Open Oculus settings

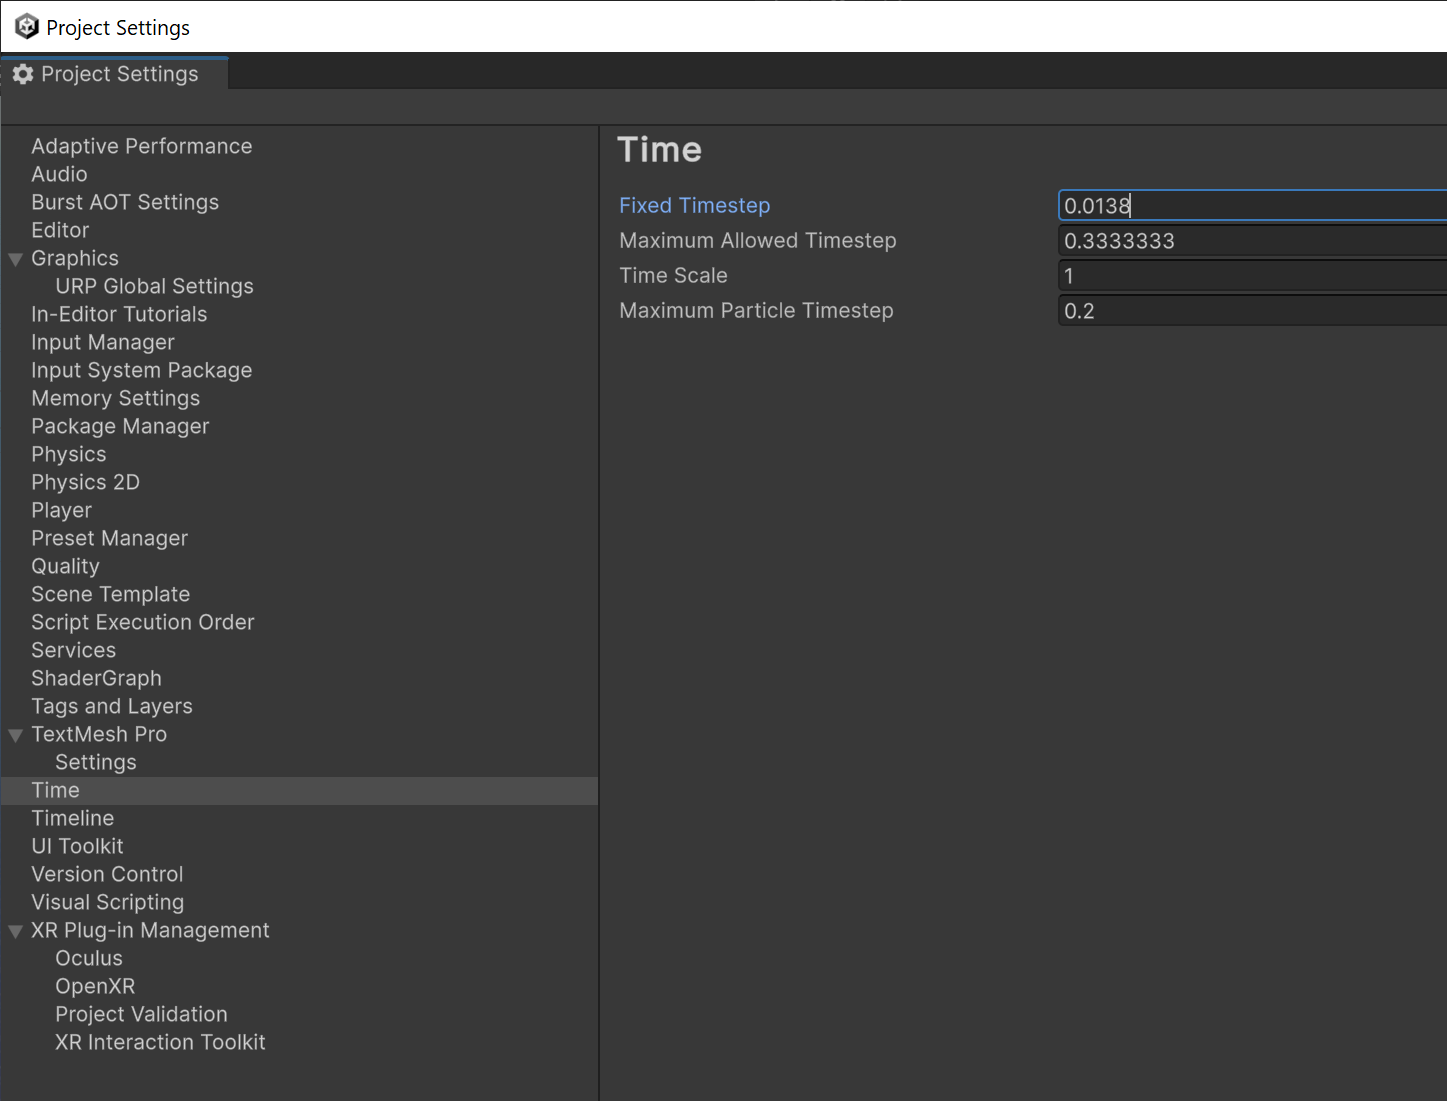coord(88,958)
